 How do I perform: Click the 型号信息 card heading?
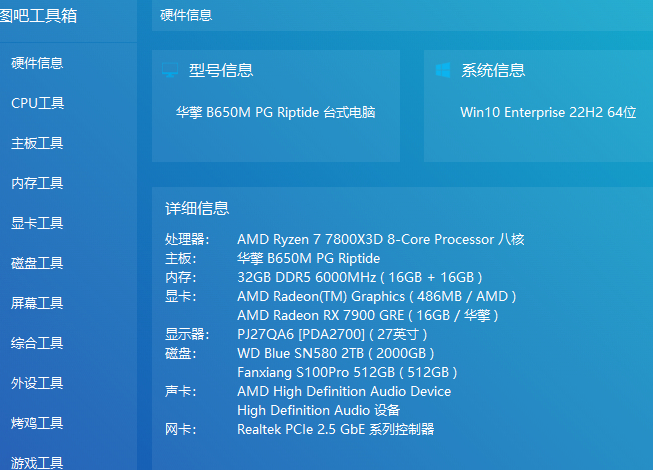click(221, 70)
